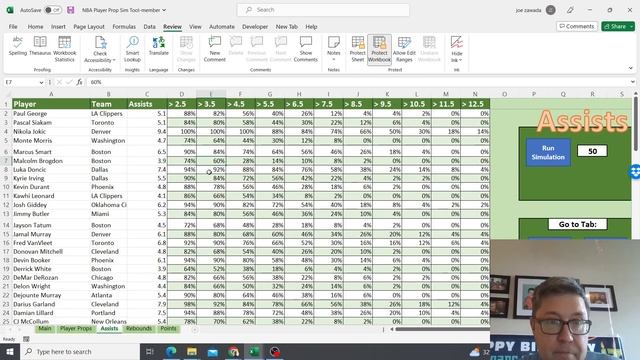This screenshot has width=640, height=360.
Task: Click the pen icon in title bar
Action: [570, 10]
